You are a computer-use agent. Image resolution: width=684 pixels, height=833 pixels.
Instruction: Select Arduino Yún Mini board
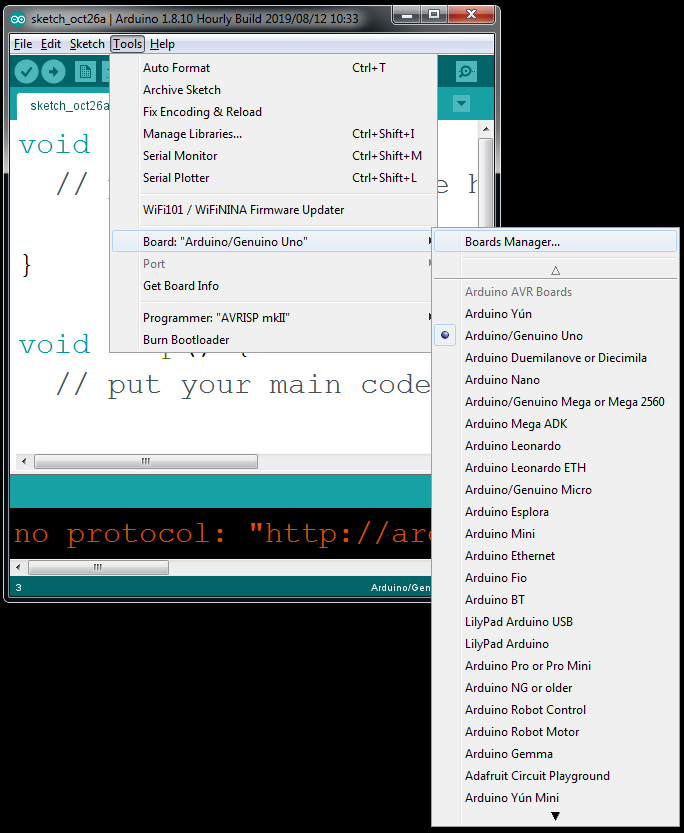tap(557, 798)
